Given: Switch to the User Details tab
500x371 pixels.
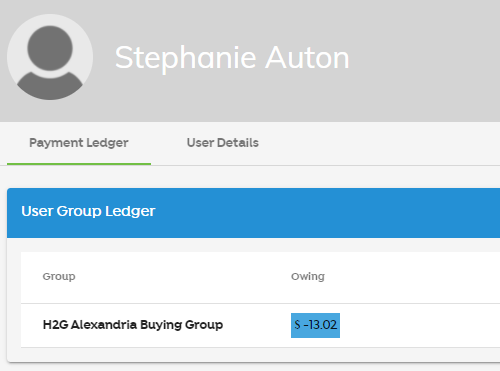Looking at the screenshot, I should pyautogui.click(x=223, y=143).
